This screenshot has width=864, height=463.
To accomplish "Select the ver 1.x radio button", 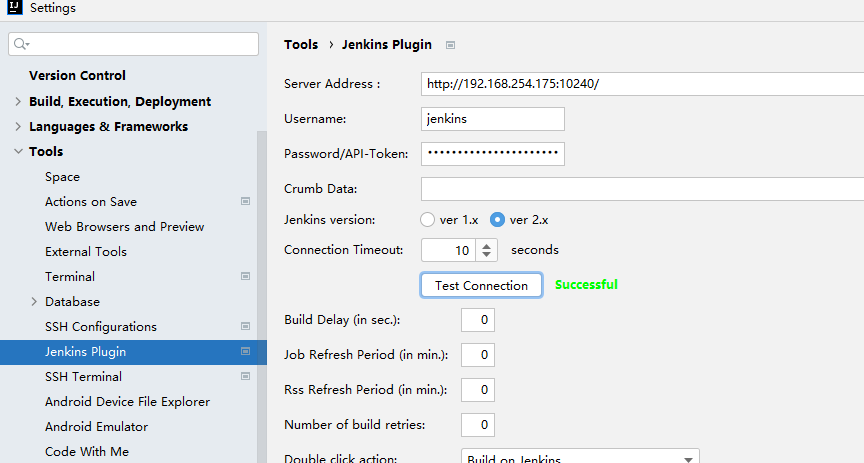I will coord(428,220).
